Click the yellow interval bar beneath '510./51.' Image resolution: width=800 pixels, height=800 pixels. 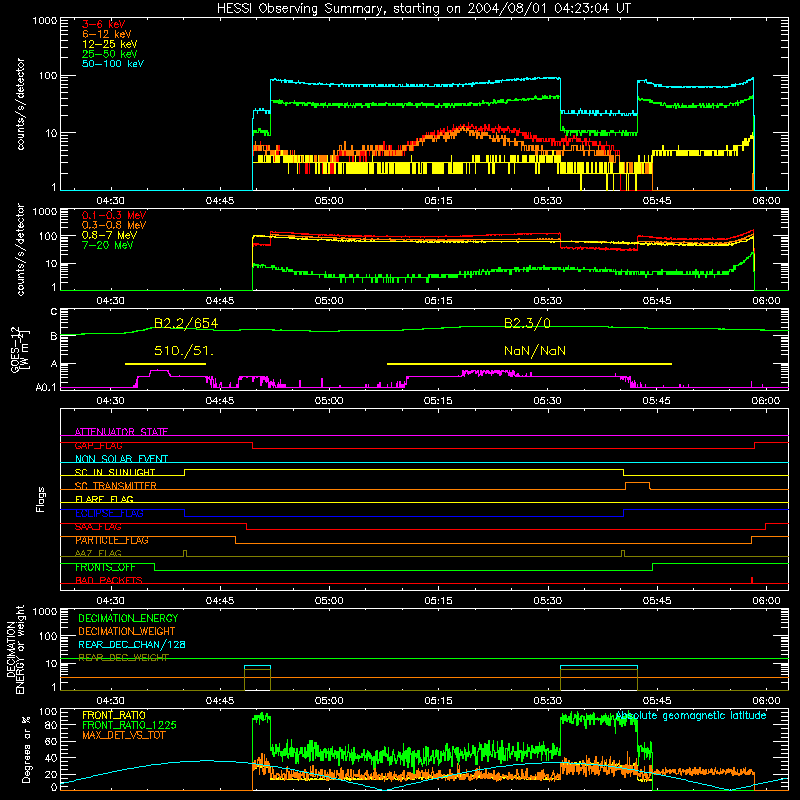165,364
